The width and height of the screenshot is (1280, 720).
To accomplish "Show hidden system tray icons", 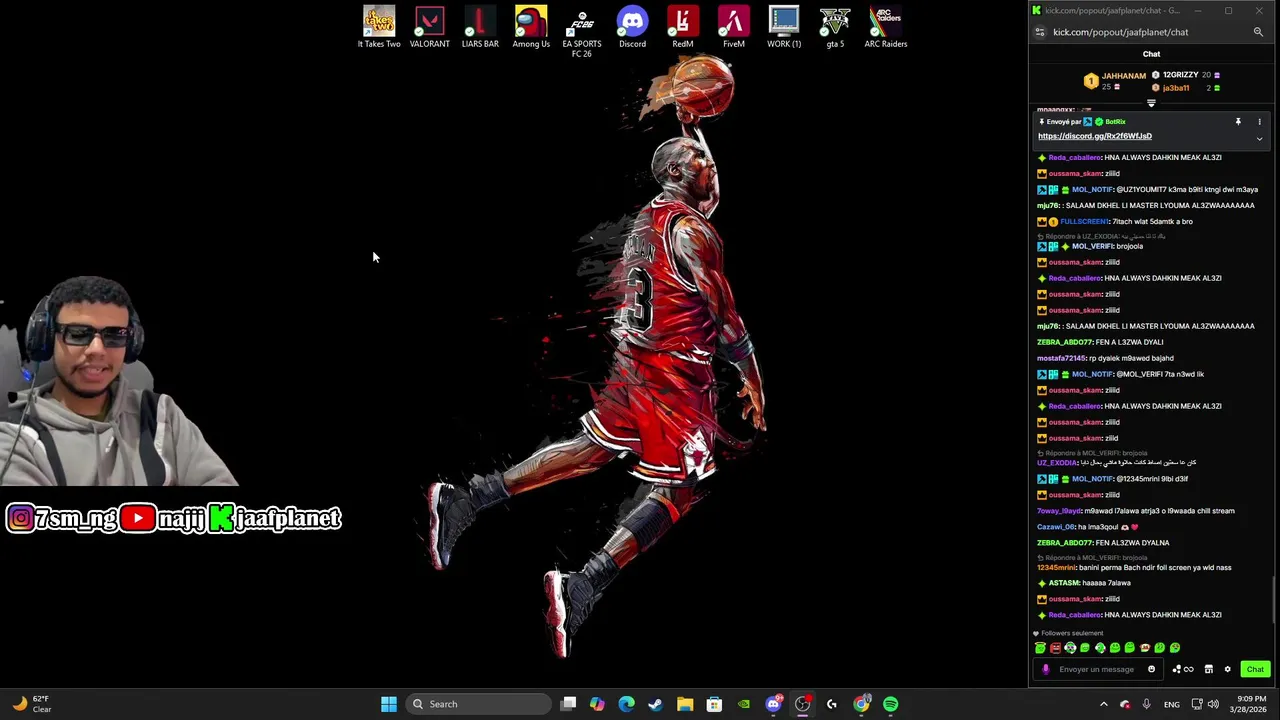I will click(x=1104, y=704).
